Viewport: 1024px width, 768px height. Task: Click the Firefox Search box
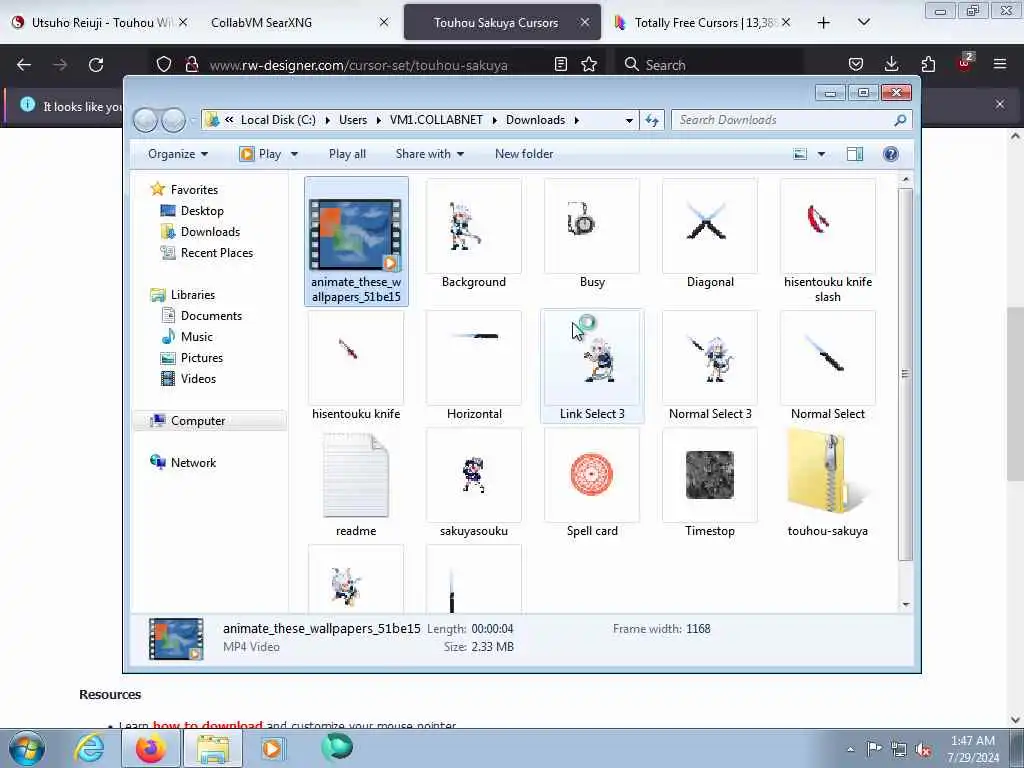(709, 65)
